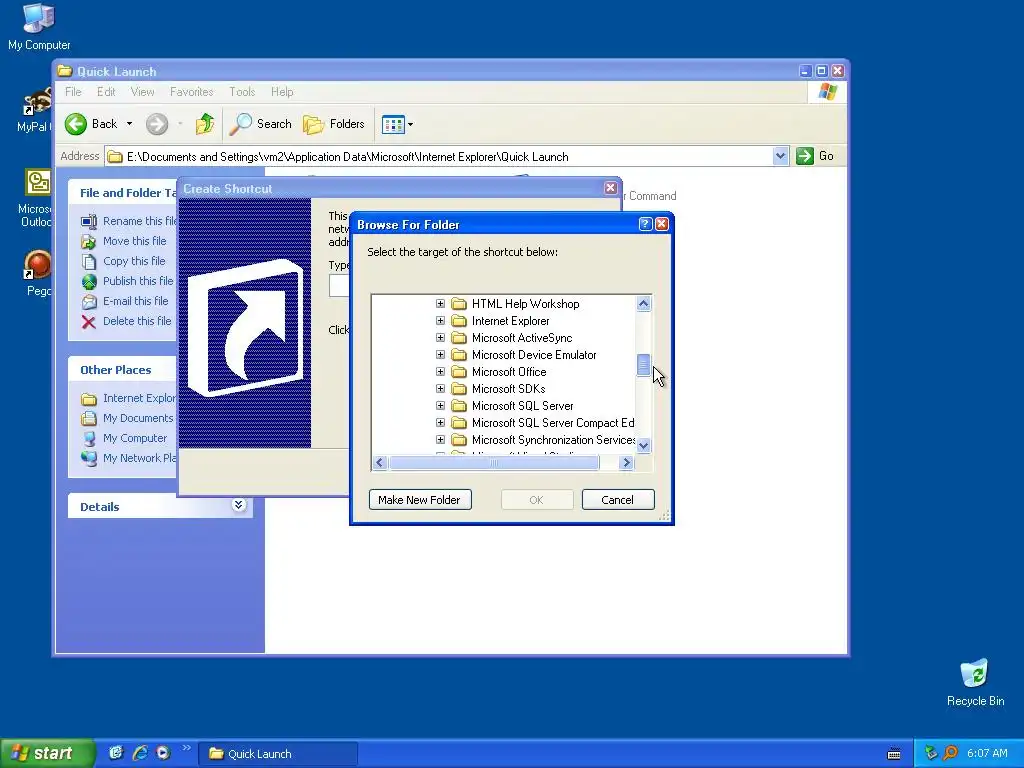Click the folder tree scroll up arrow
Screen dimensions: 1024x768
[x=643, y=304]
